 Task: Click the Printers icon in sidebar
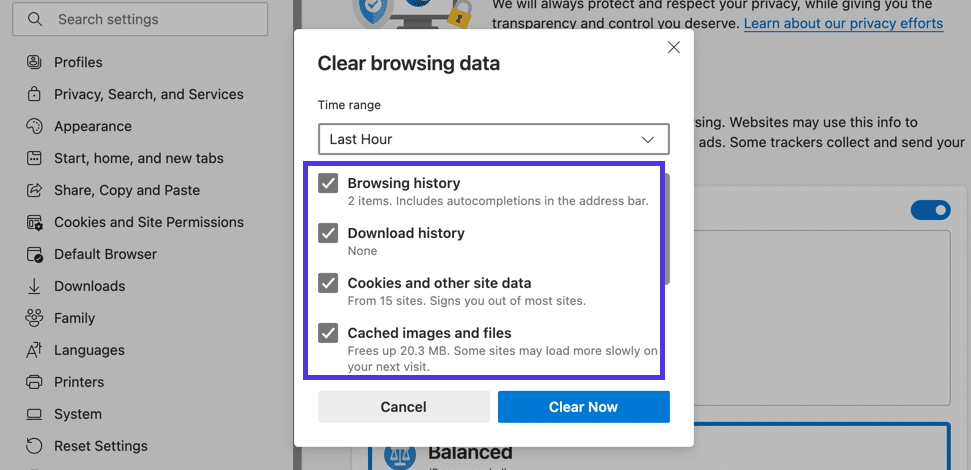(x=34, y=382)
